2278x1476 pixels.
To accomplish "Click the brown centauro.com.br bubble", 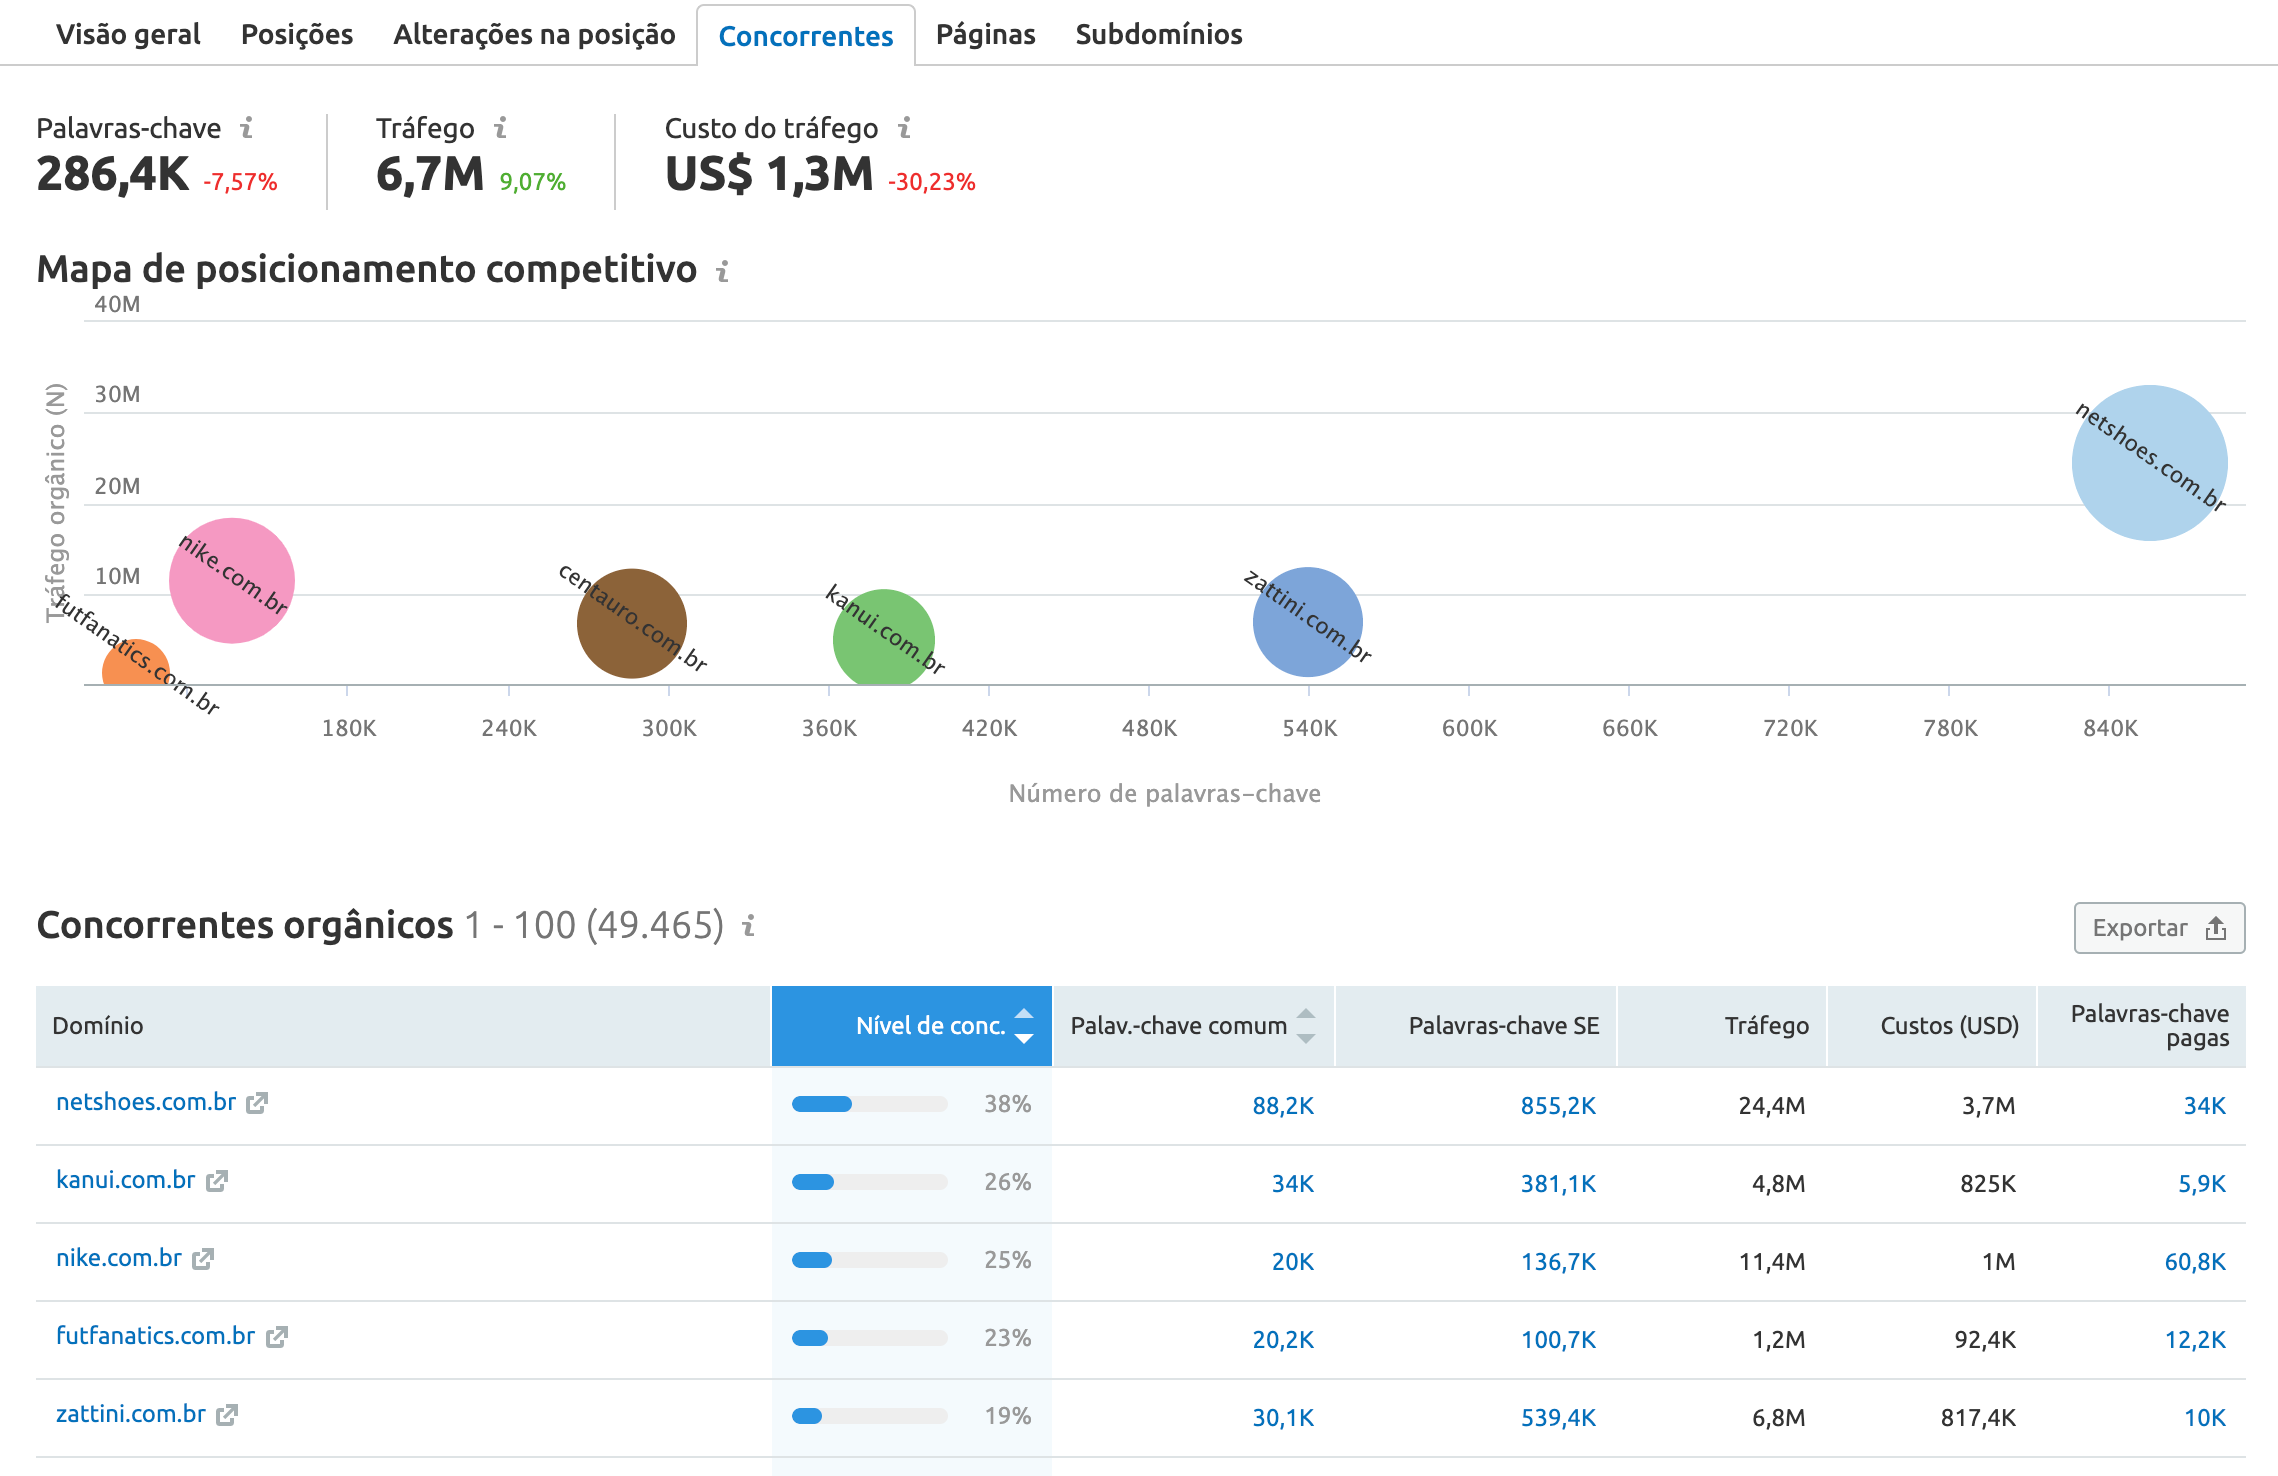I will point(632,623).
